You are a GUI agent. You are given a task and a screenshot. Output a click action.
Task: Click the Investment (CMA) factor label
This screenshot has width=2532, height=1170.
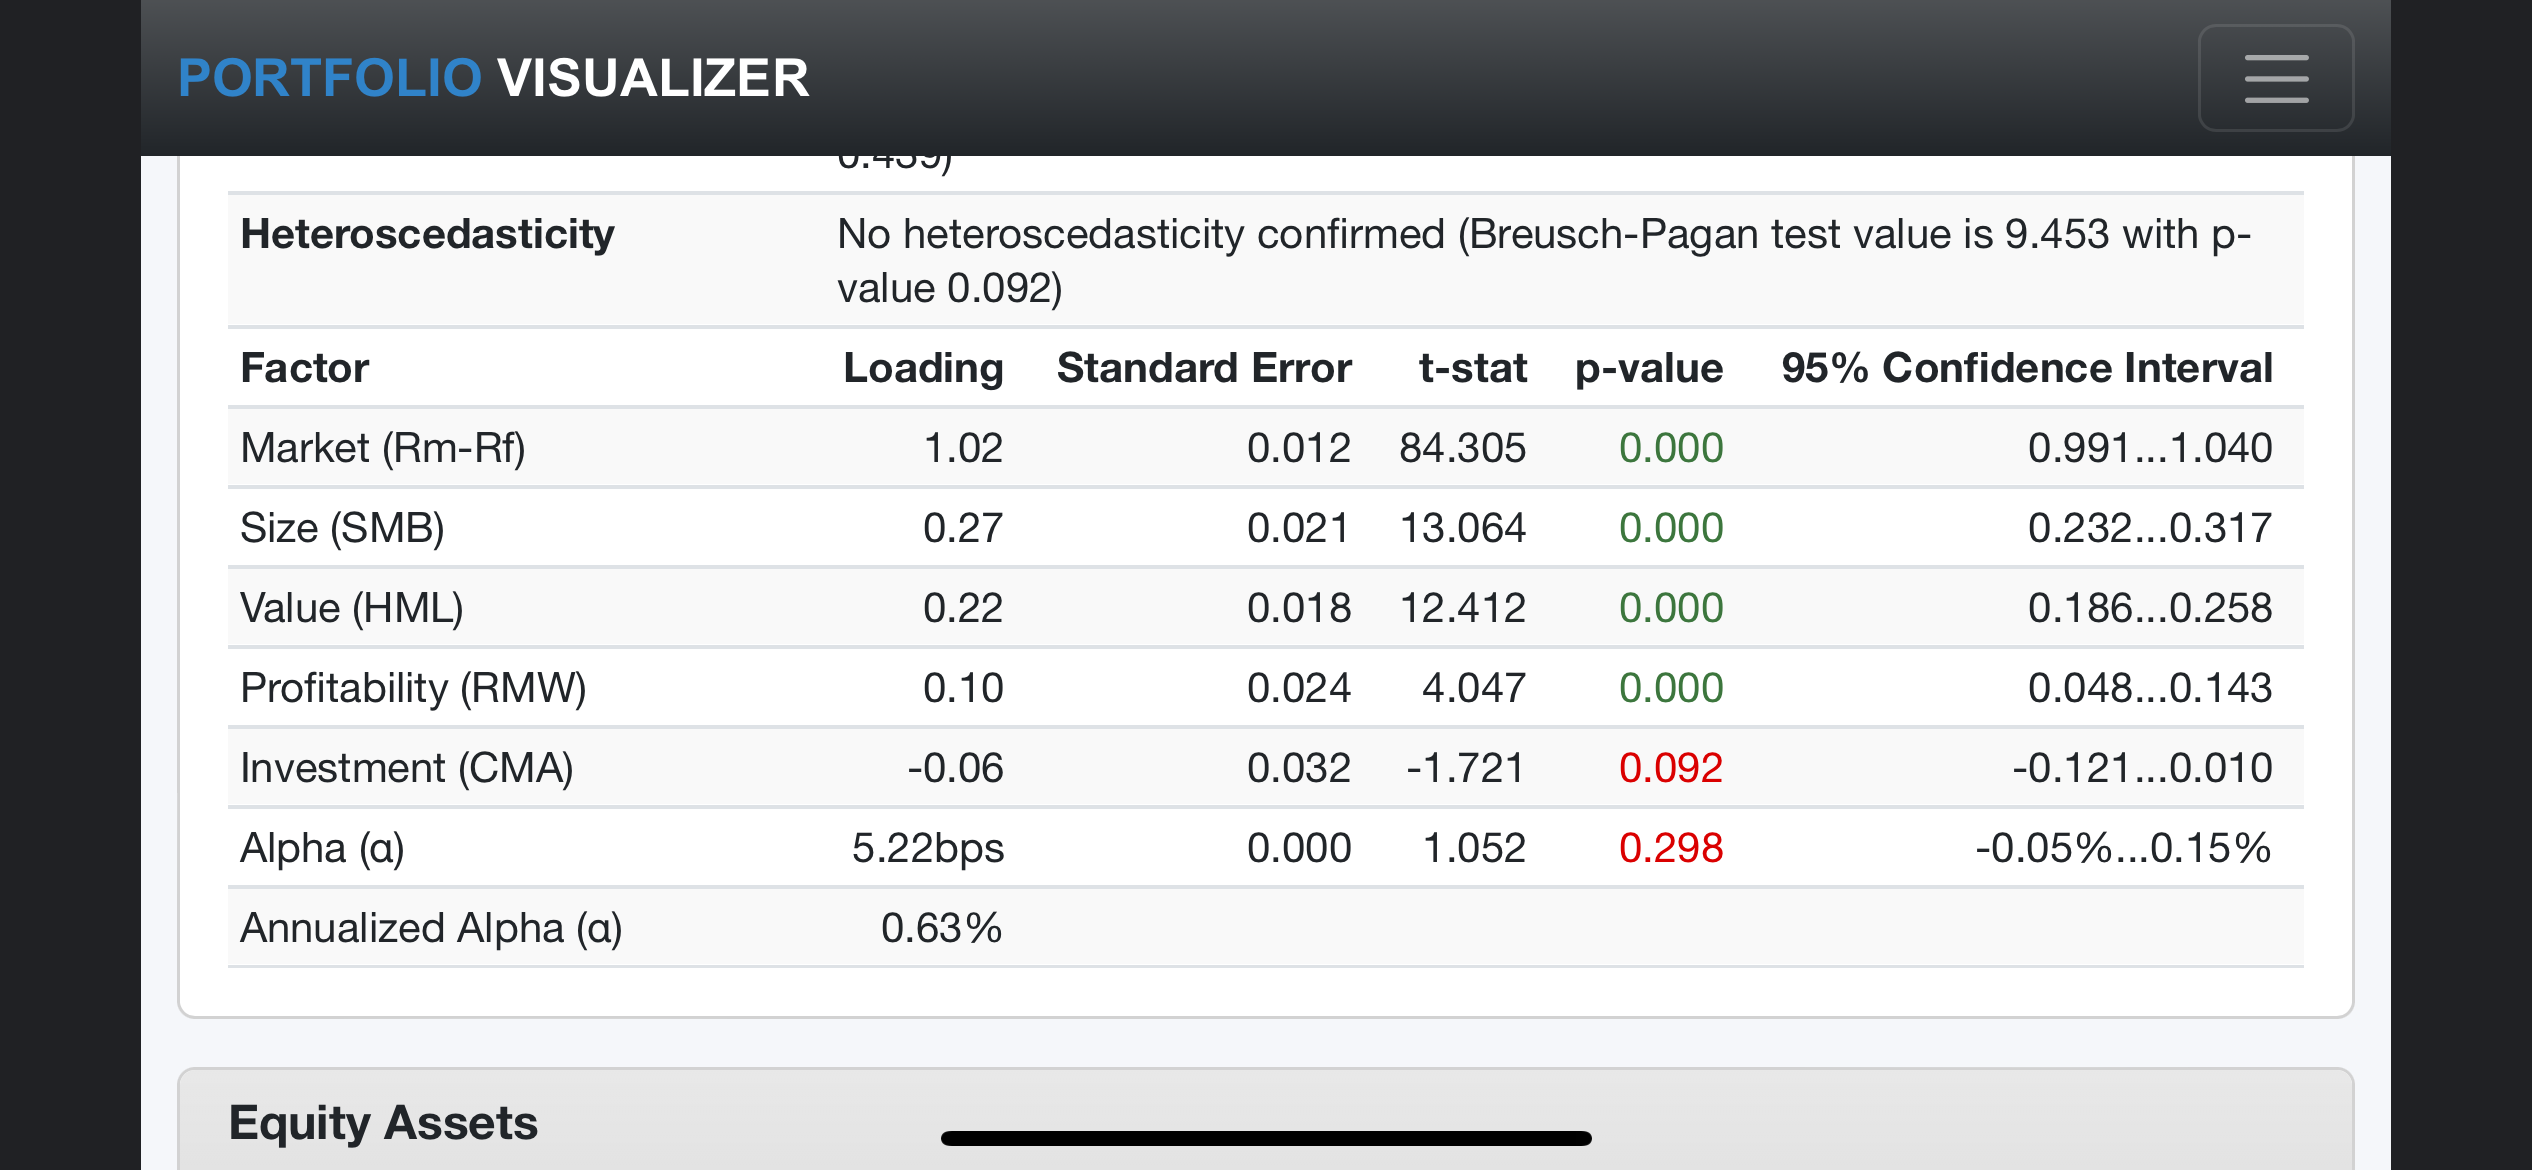pos(407,768)
